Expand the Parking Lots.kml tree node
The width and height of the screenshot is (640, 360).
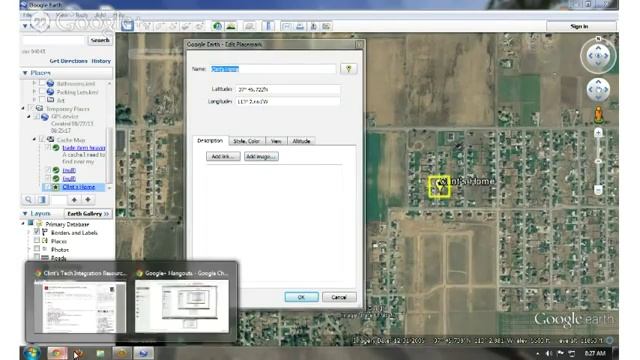(x=34, y=92)
